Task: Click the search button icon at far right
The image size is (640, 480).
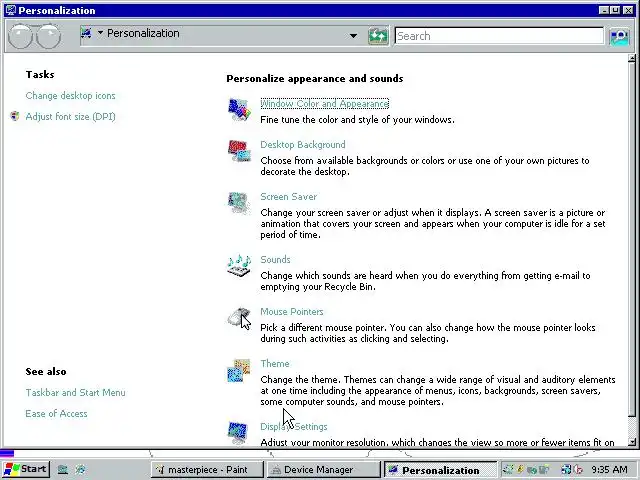Action: pyautogui.click(x=619, y=36)
